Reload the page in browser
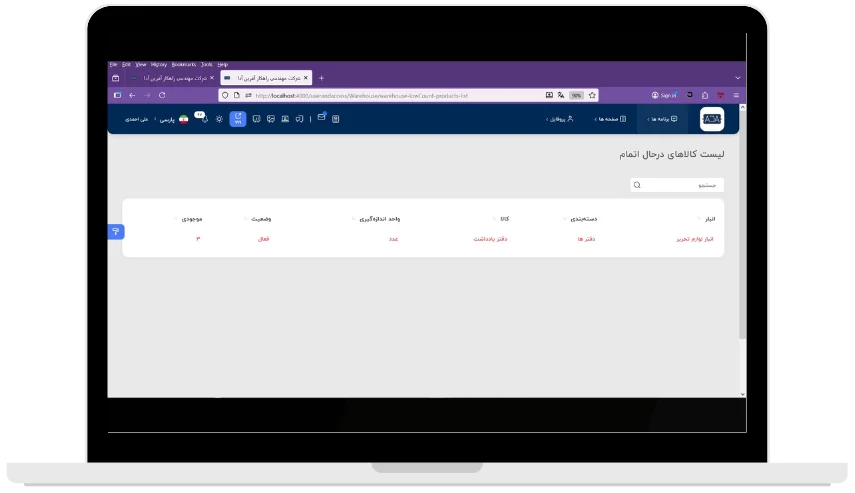The image size is (855, 493). 162,96
